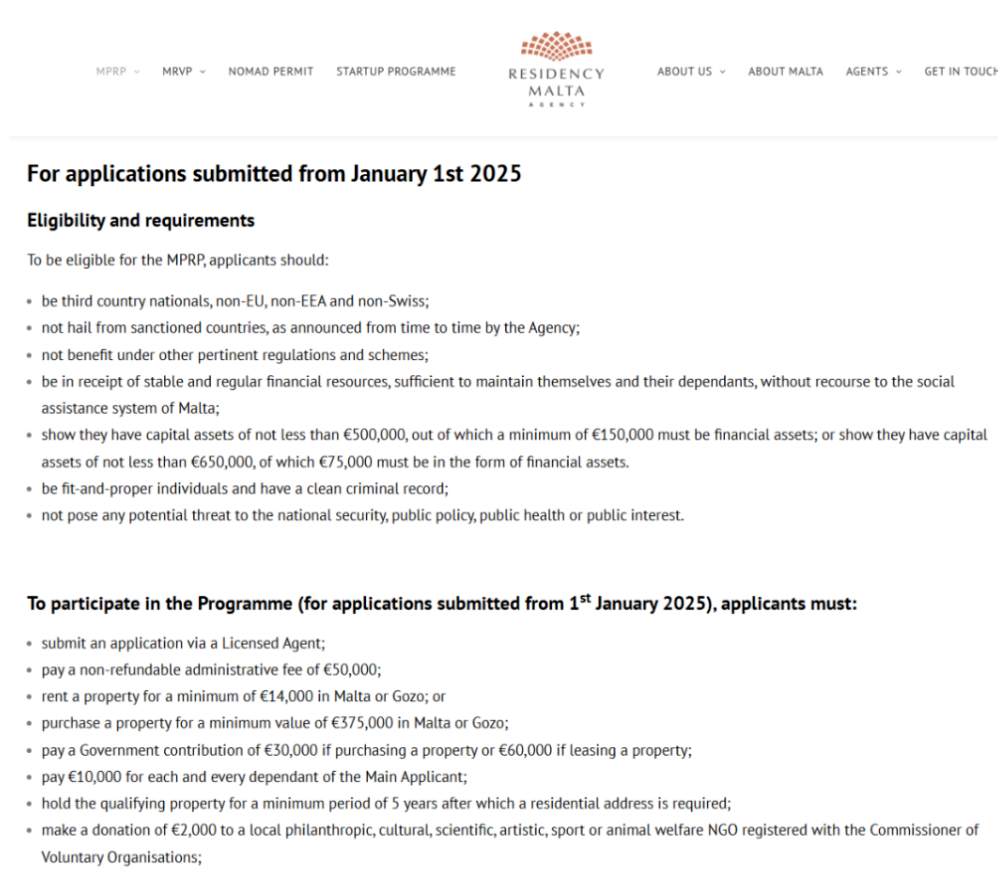
Task: Click the bullet about renting a property for €14,000
Action: 243,697
